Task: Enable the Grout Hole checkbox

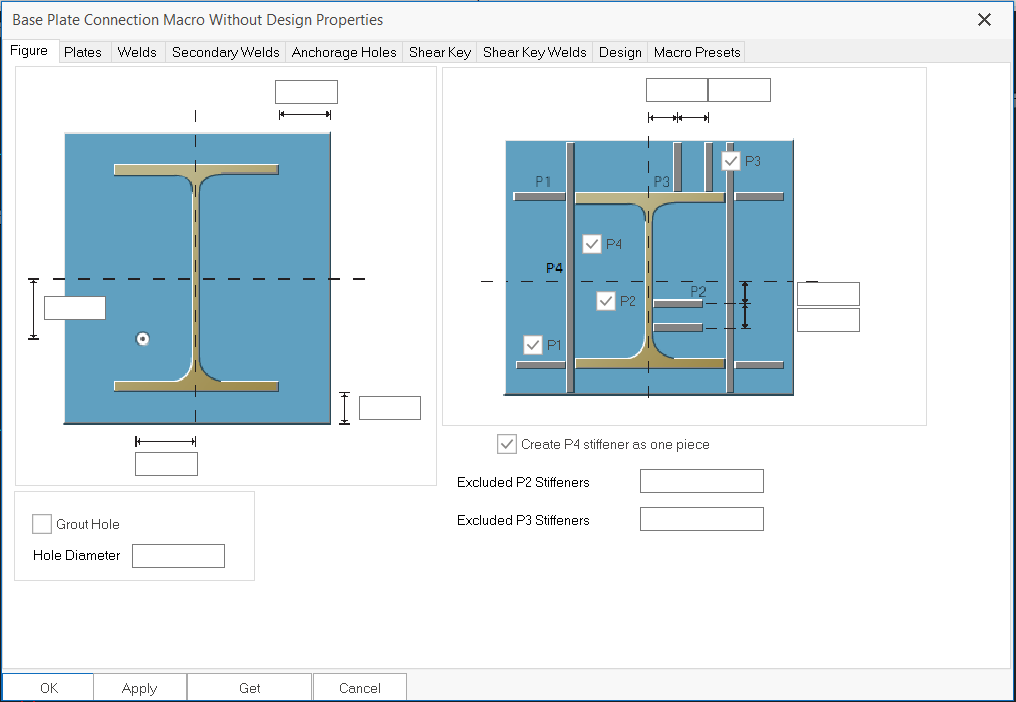Action: click(42, 524)
